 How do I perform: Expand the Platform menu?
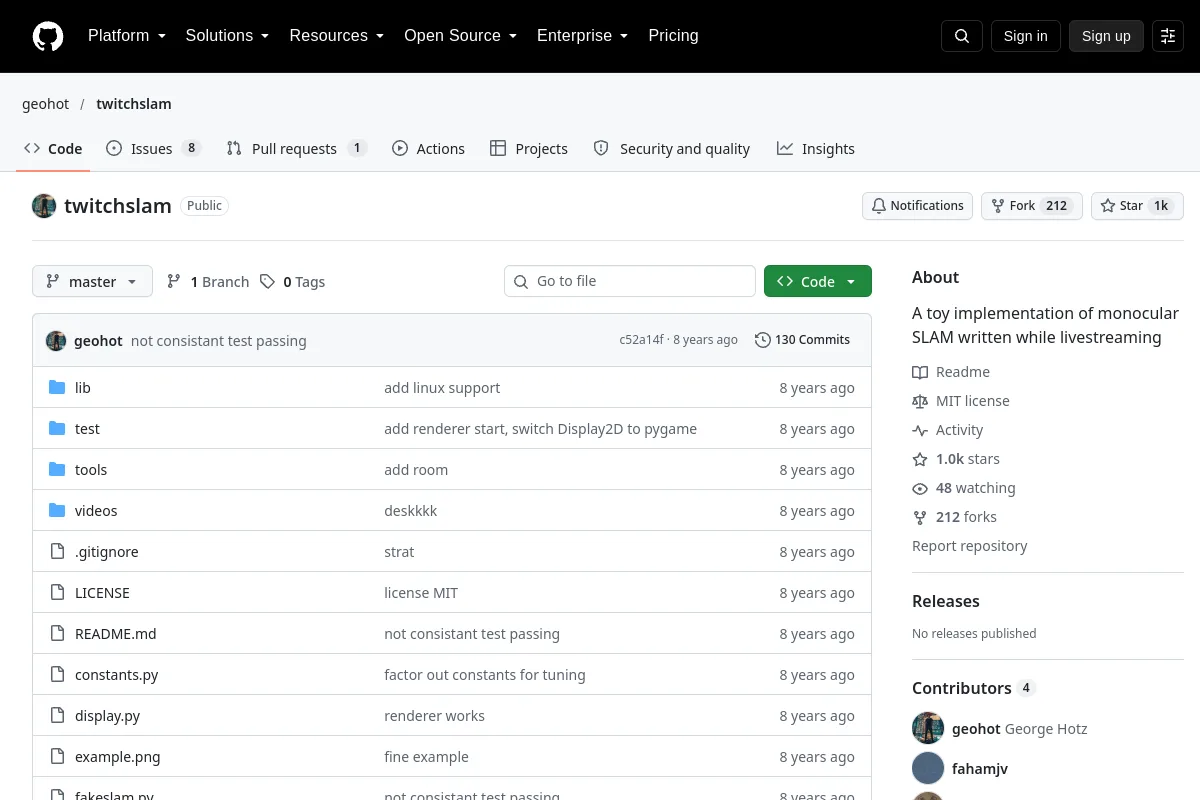pyautogui.click(x=126, y=36)
